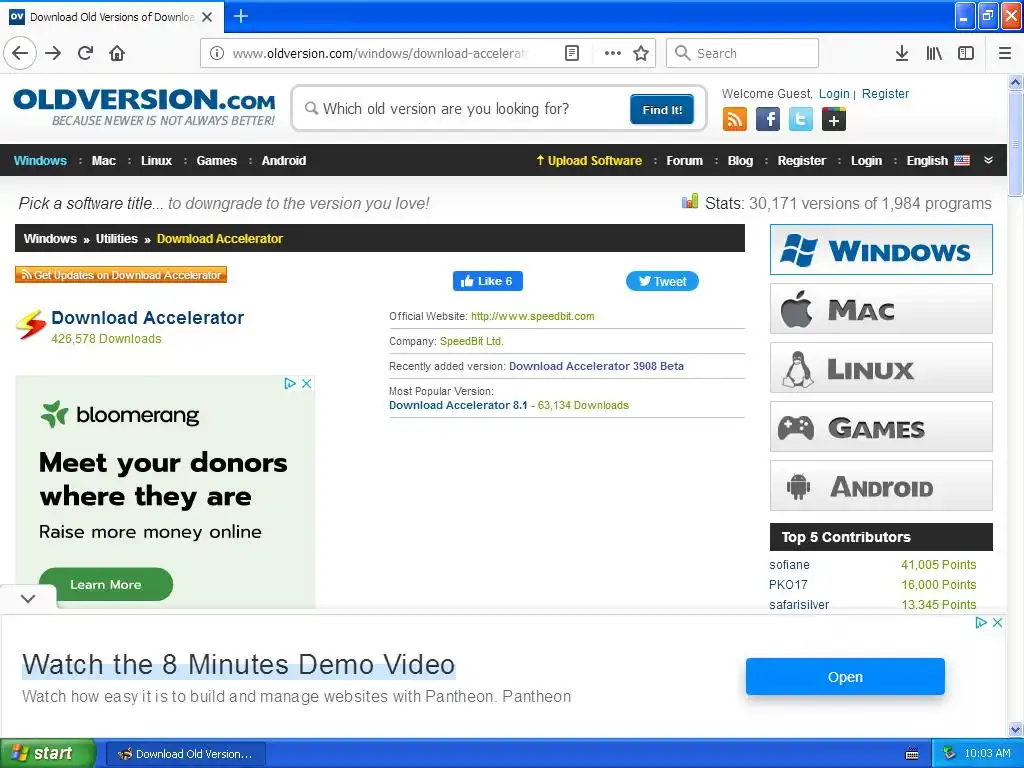Open Download Accelerator 8.1 link

click(x=458, y=405)
